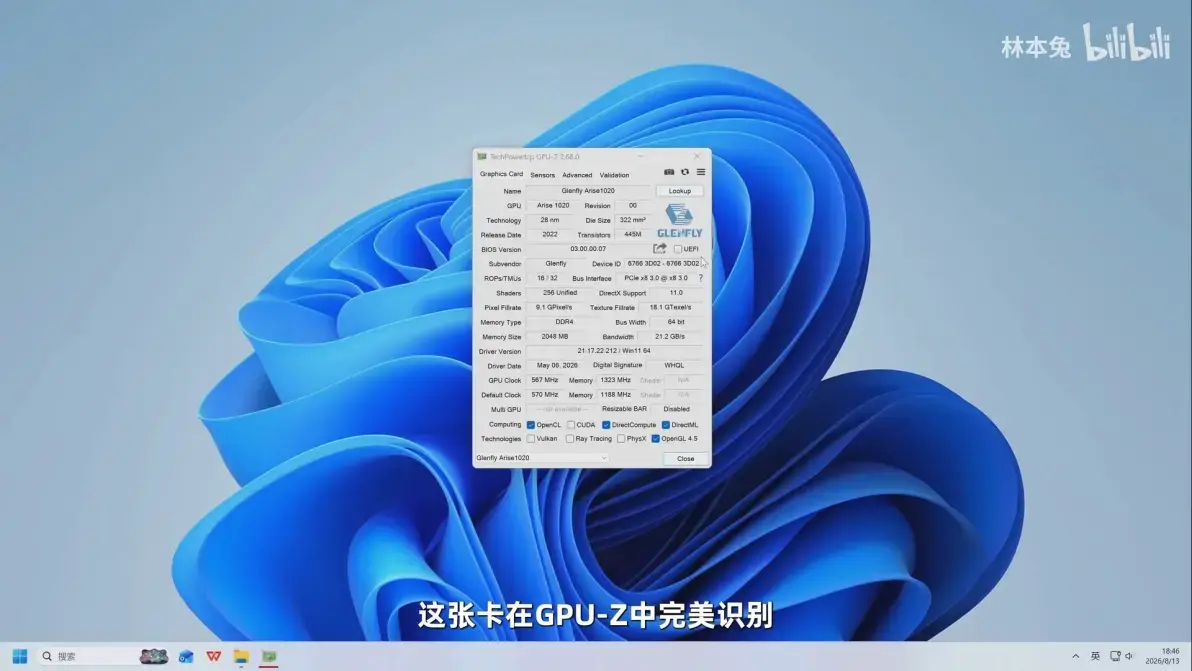Click the Device ID value field
The image size is (1192, 671).
coord(663,264)
